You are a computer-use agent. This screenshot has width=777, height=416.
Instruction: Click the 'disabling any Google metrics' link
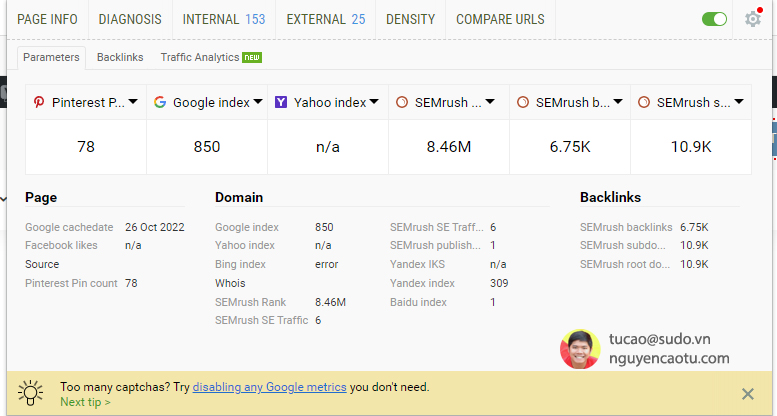click(270, 387)
